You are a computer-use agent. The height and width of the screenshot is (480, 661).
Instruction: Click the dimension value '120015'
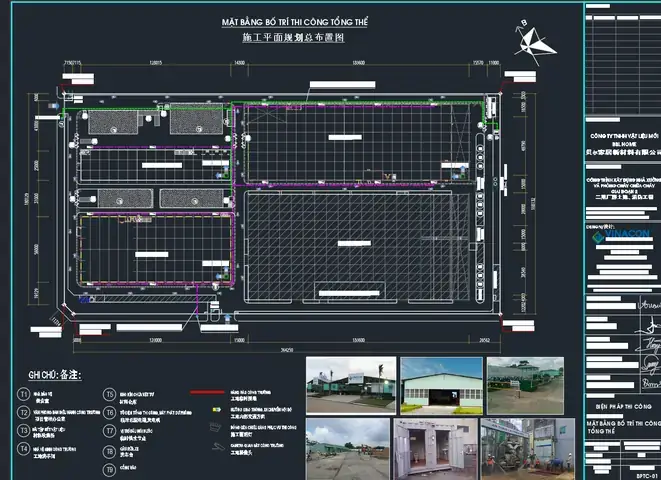(x=156, y=63)
